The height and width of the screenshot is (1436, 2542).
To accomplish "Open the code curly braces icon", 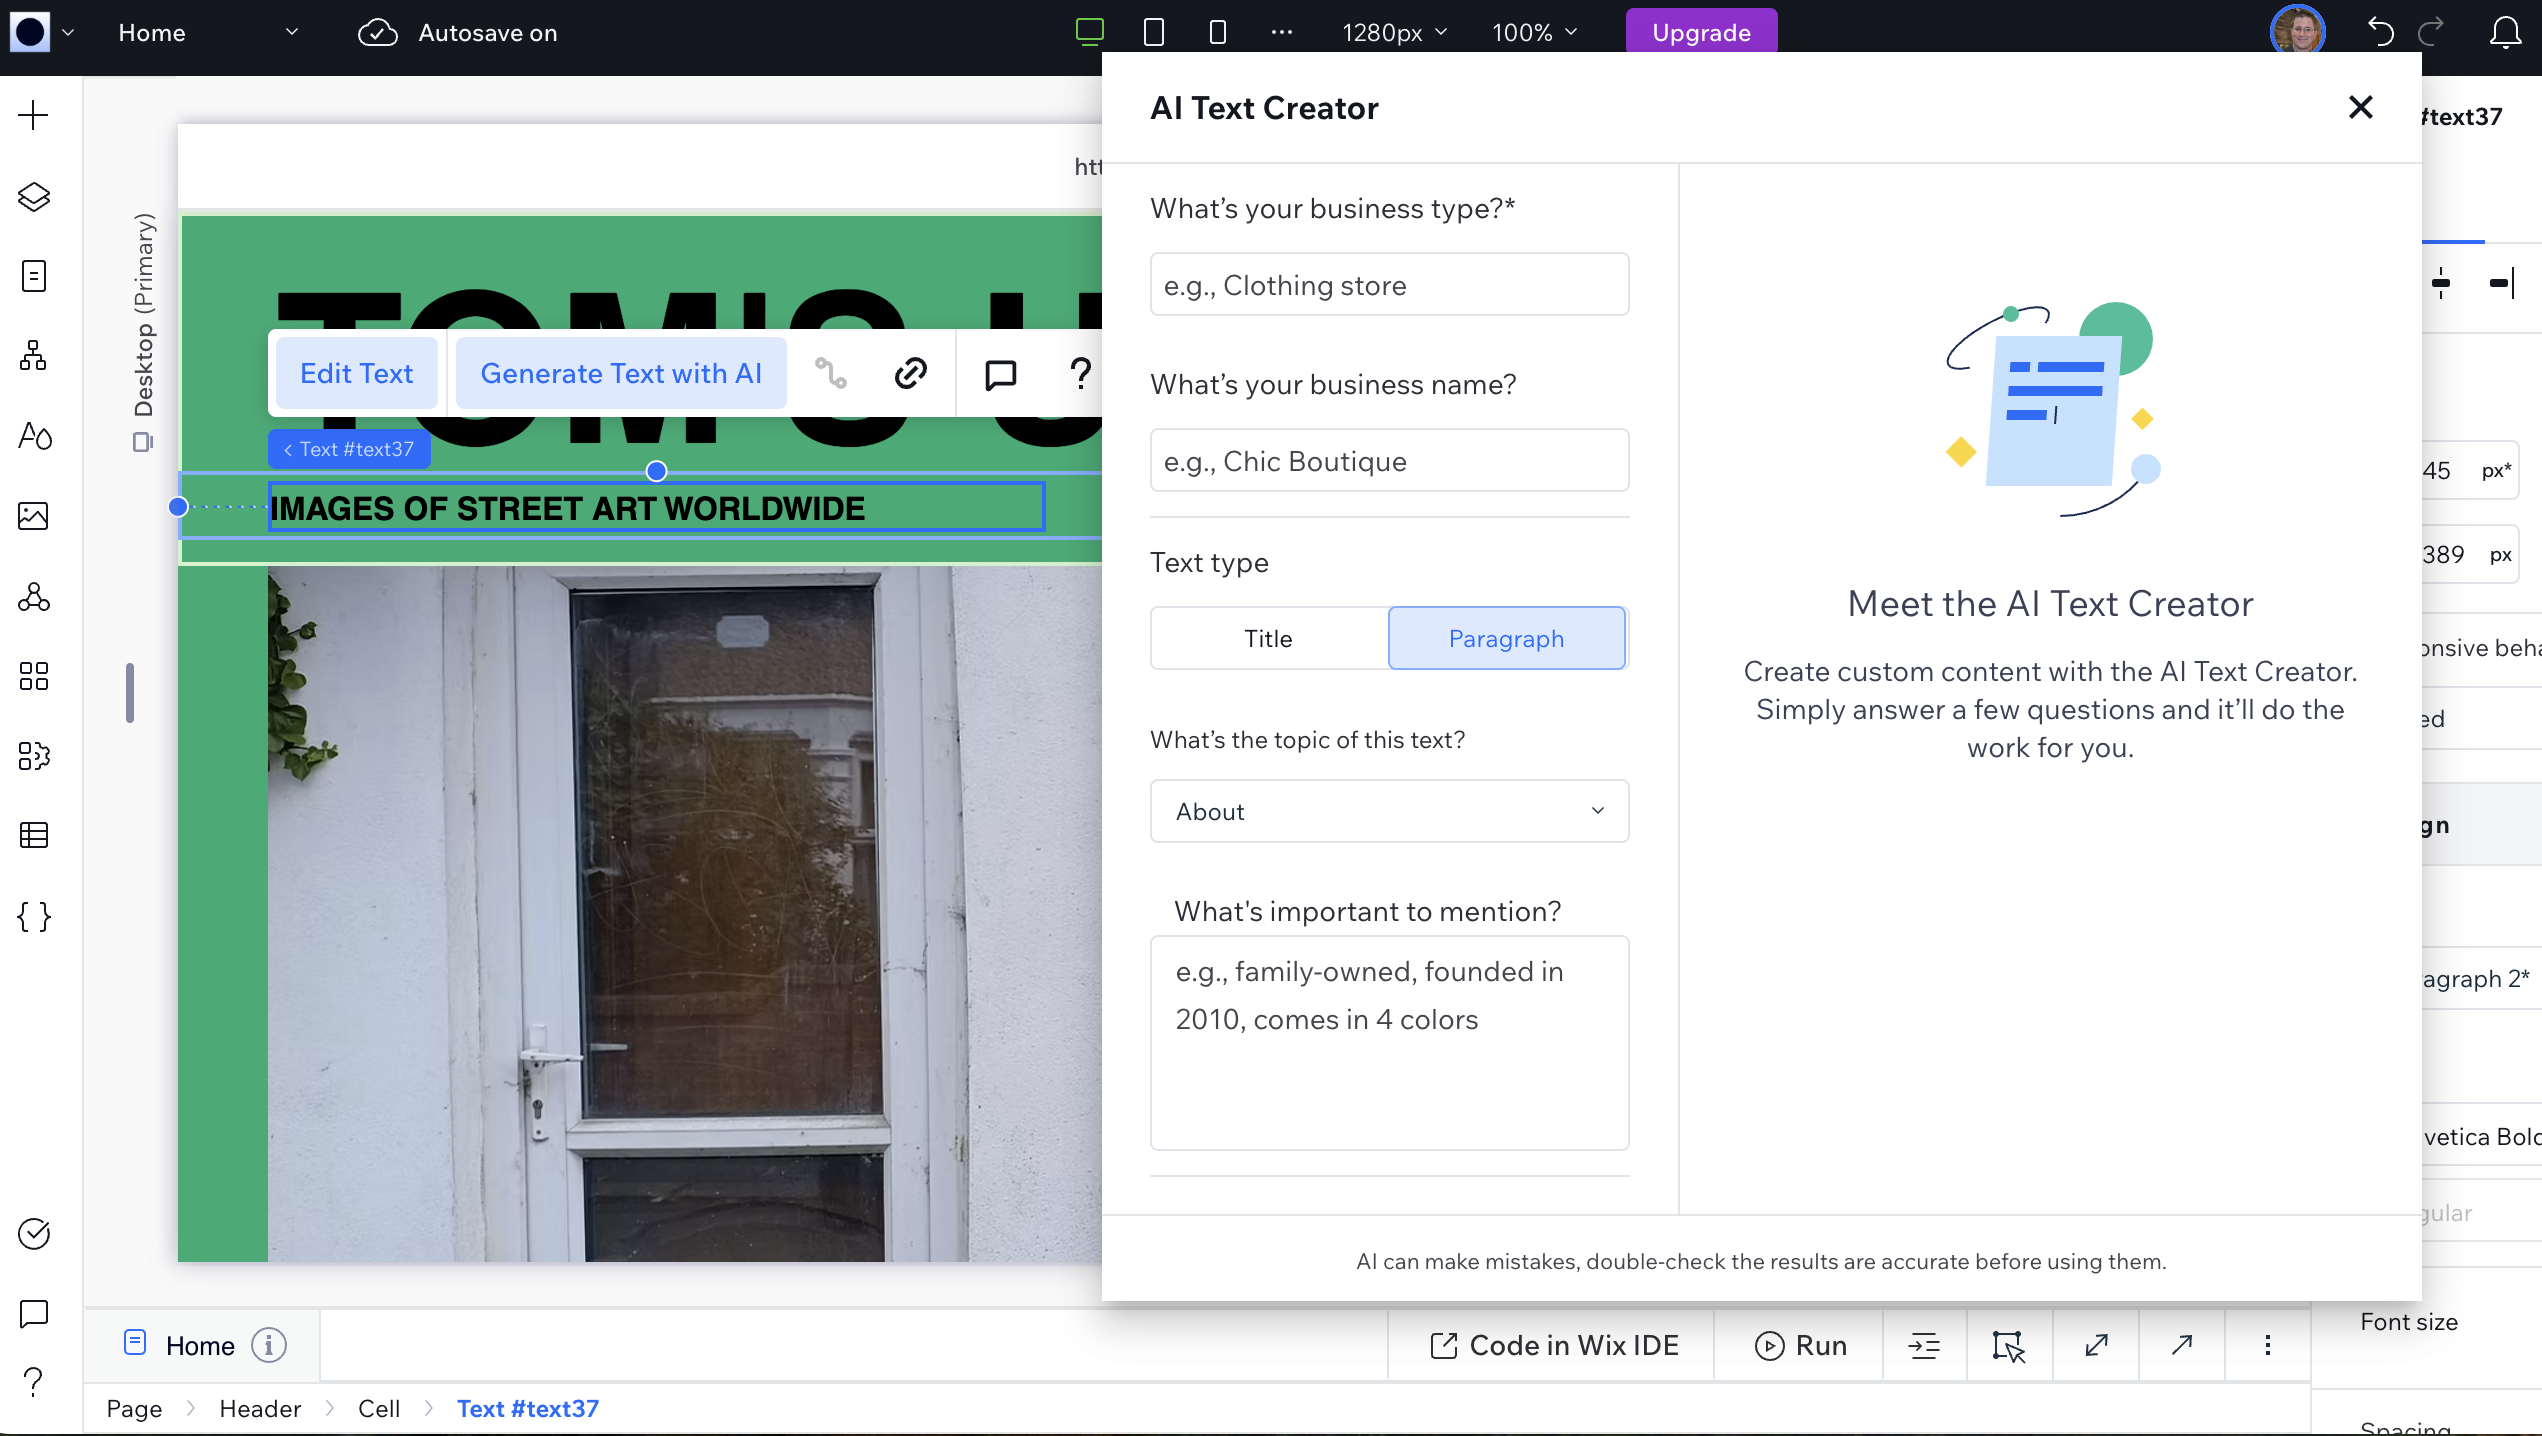I will (34, 916).
